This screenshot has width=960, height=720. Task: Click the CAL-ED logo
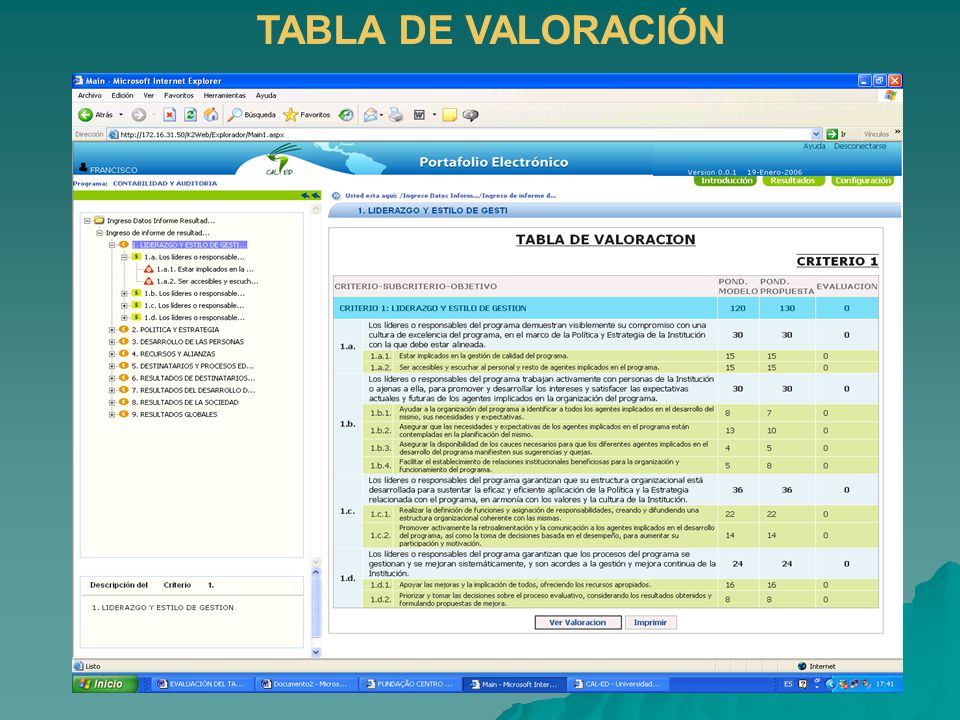tap(280, 160)
